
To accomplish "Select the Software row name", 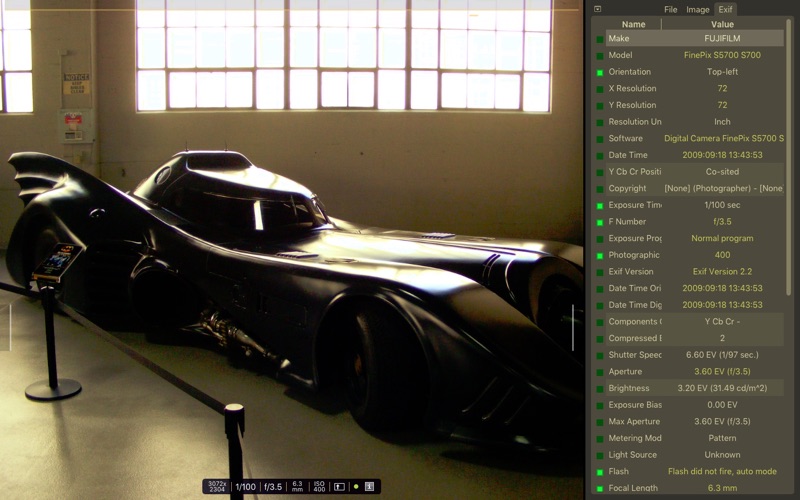I will (x=626, y=138).
